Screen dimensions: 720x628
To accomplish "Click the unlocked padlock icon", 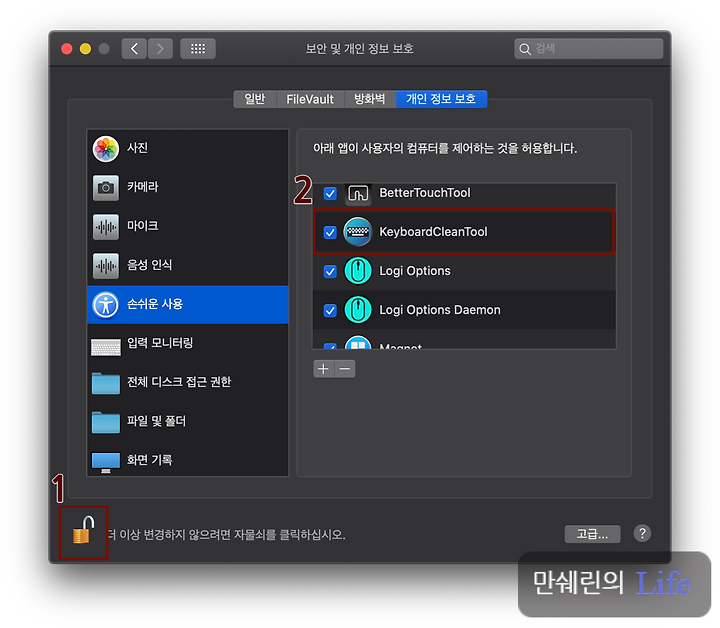I will (x=83, y=530).
